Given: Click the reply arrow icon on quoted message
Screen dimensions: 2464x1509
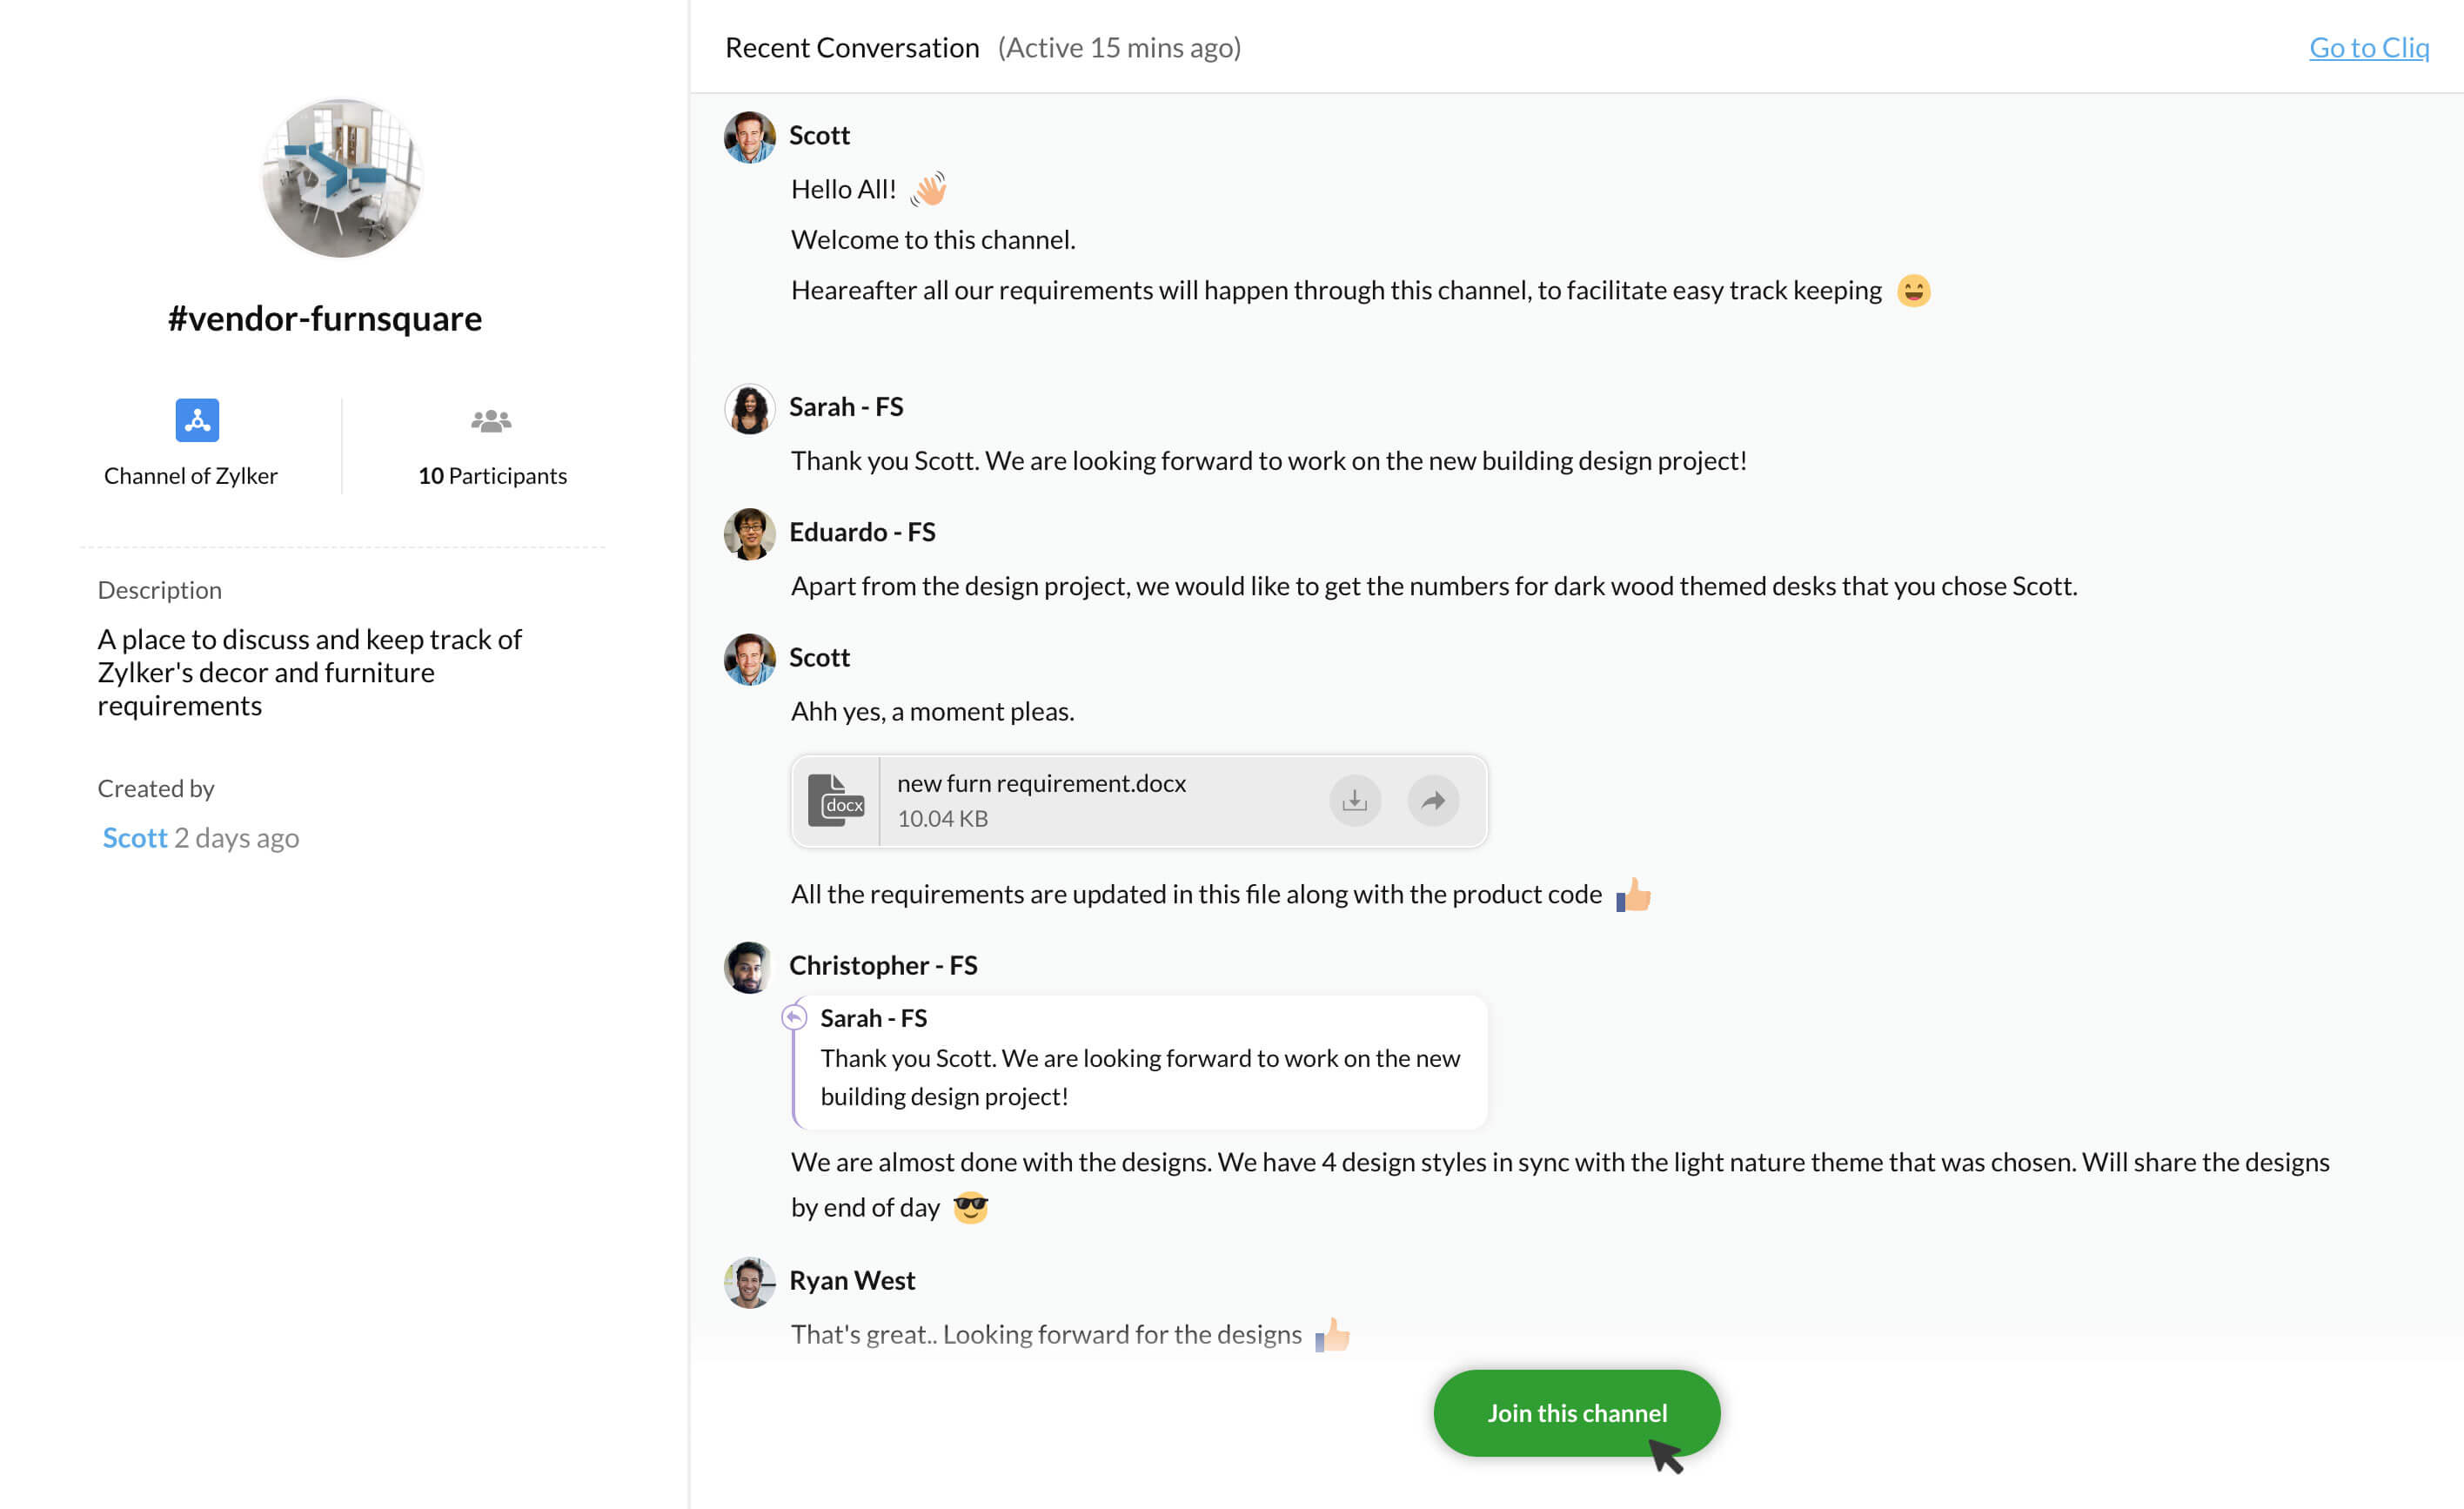Looking at the screenshot, I should pyautogui.click(x=794, y=1017).
